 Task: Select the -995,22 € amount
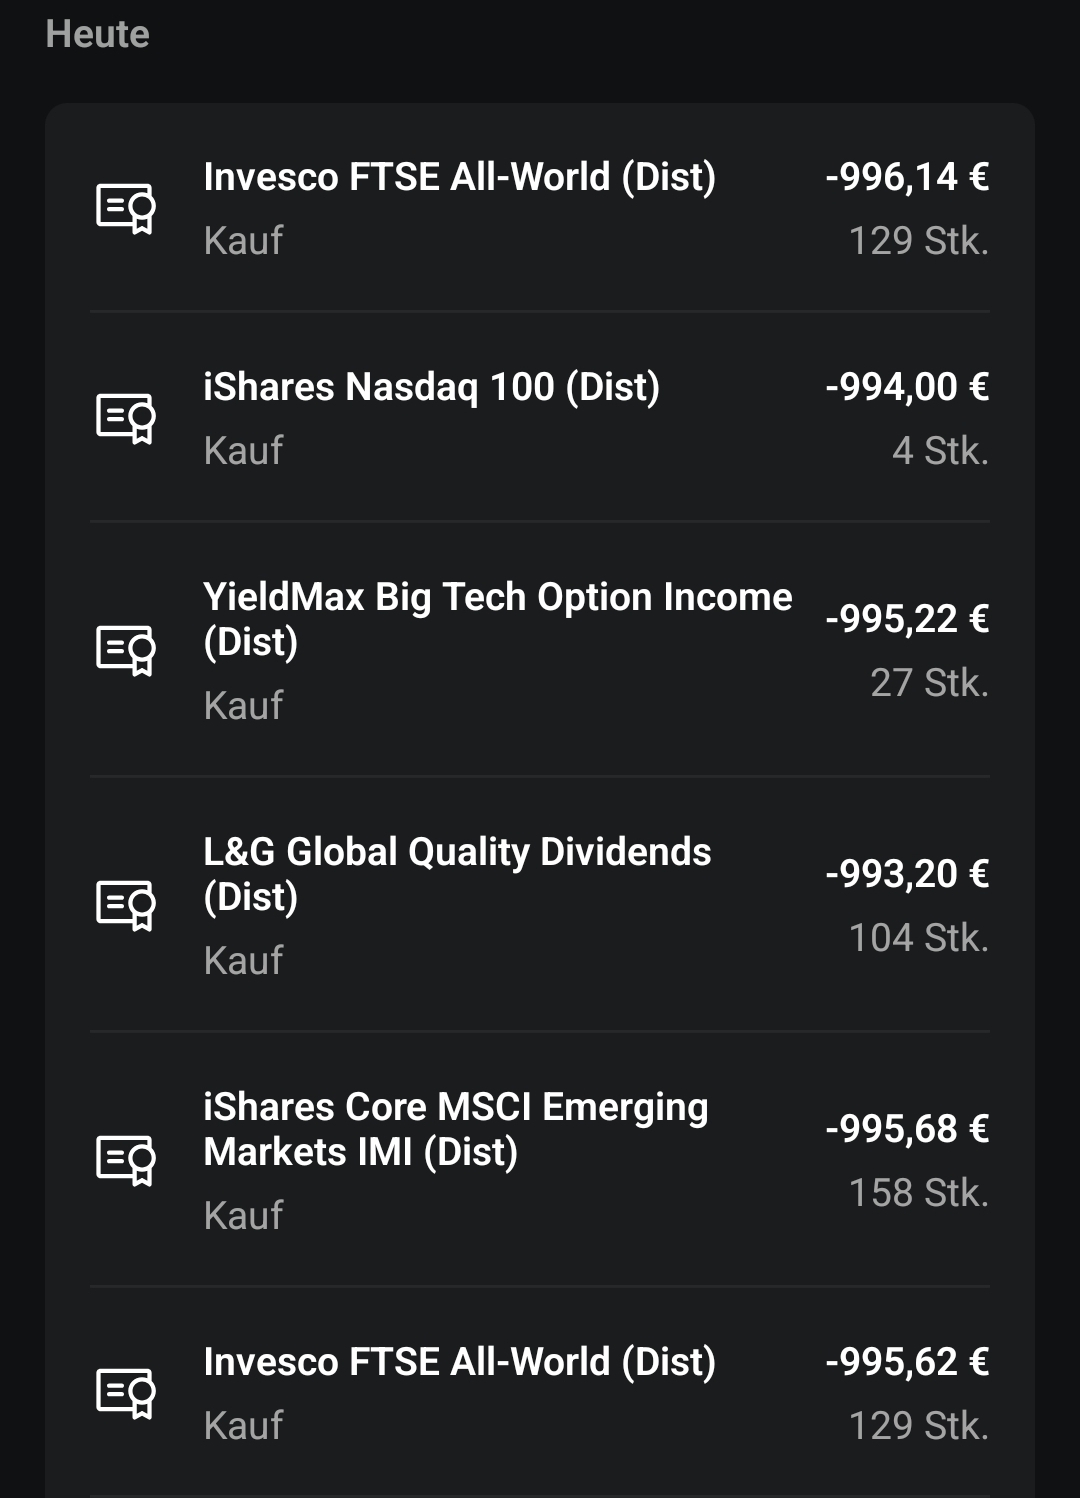click(x=907, y=619)
